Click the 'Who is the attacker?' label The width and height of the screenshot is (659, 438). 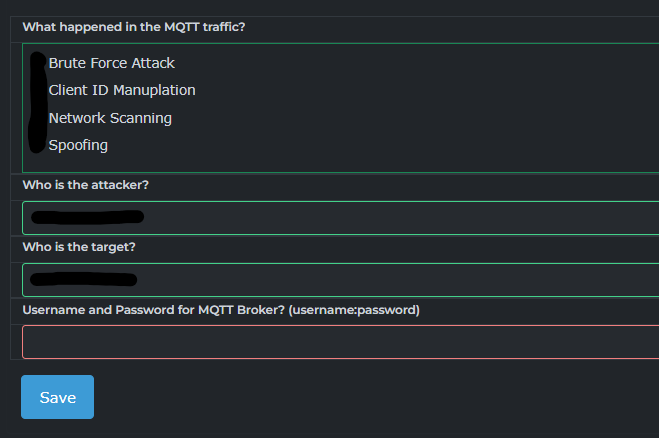[85, 185]
